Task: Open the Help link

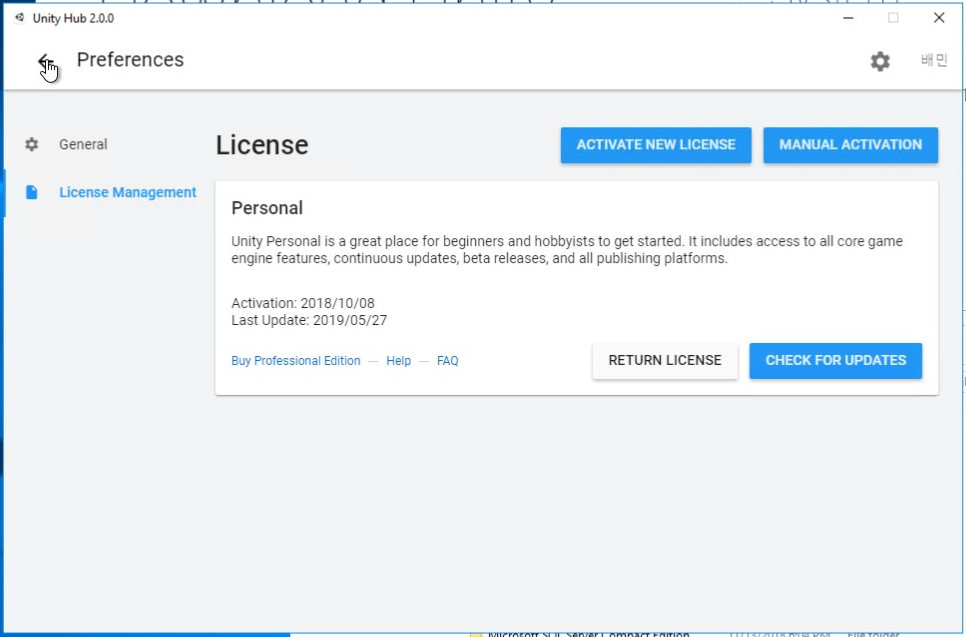Action: (398, 361)
